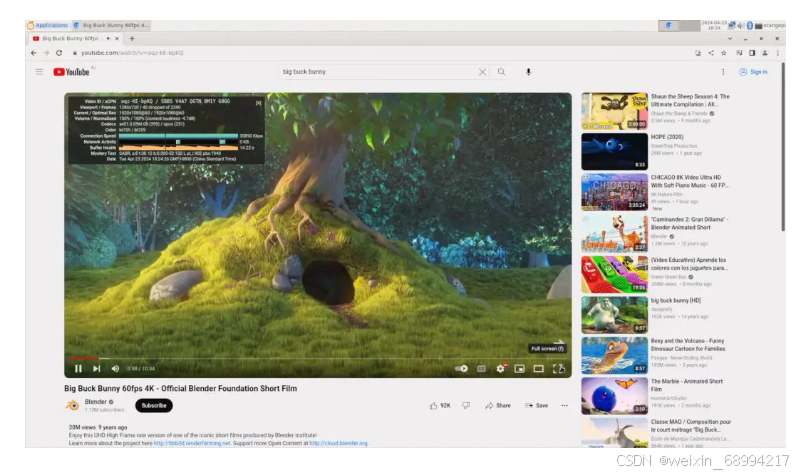The width and height of the screenshot is (812, 476).
Task: Go to YouTube home via logo
Action: point(71,72)
